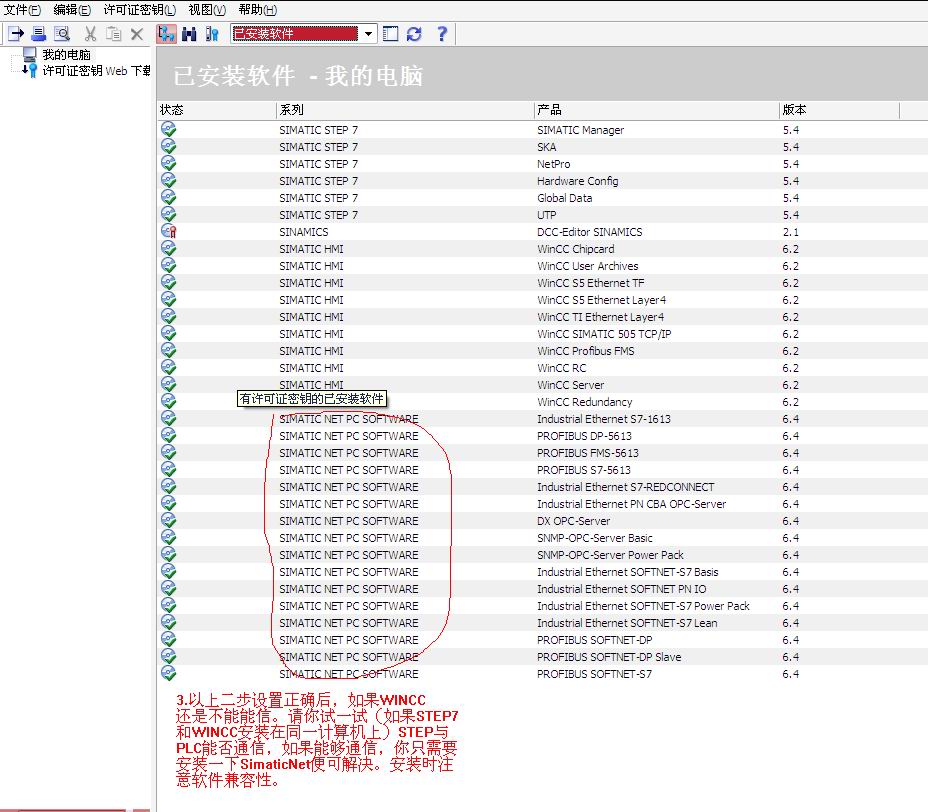The width and height of the screenshot is (928, 812).
Task: Select the SKA product entry
Action: pyautogui.click(x=546, y=147)
